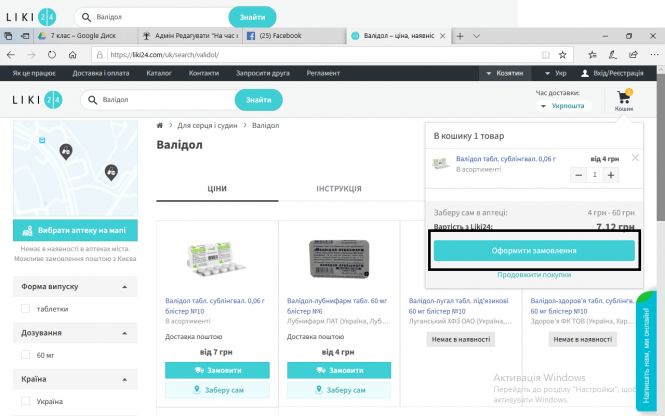Image resolution: width=665 pixels, height=416 pixels.
Task: Click the home icon in breadcrumbs
Action: 160,125
